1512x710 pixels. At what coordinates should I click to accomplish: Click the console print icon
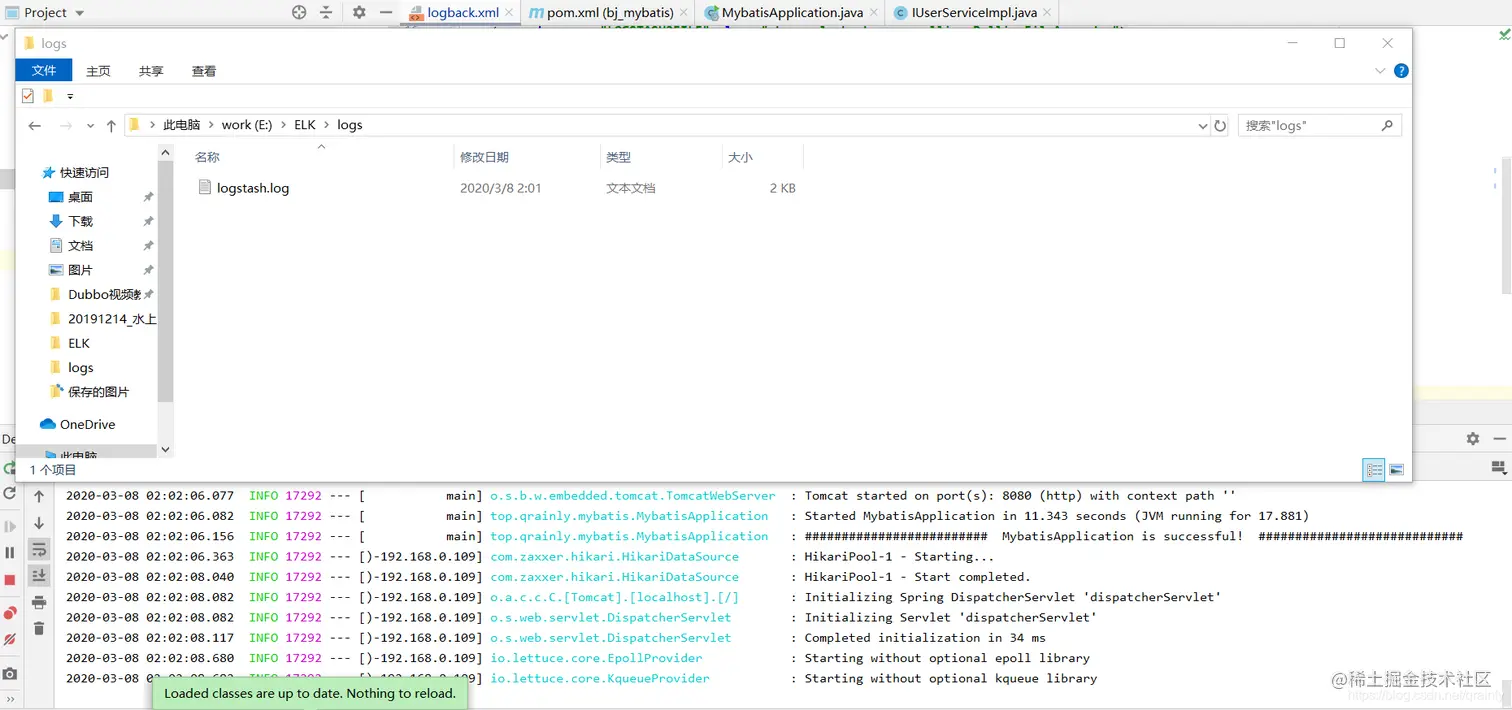pos(39,602)
